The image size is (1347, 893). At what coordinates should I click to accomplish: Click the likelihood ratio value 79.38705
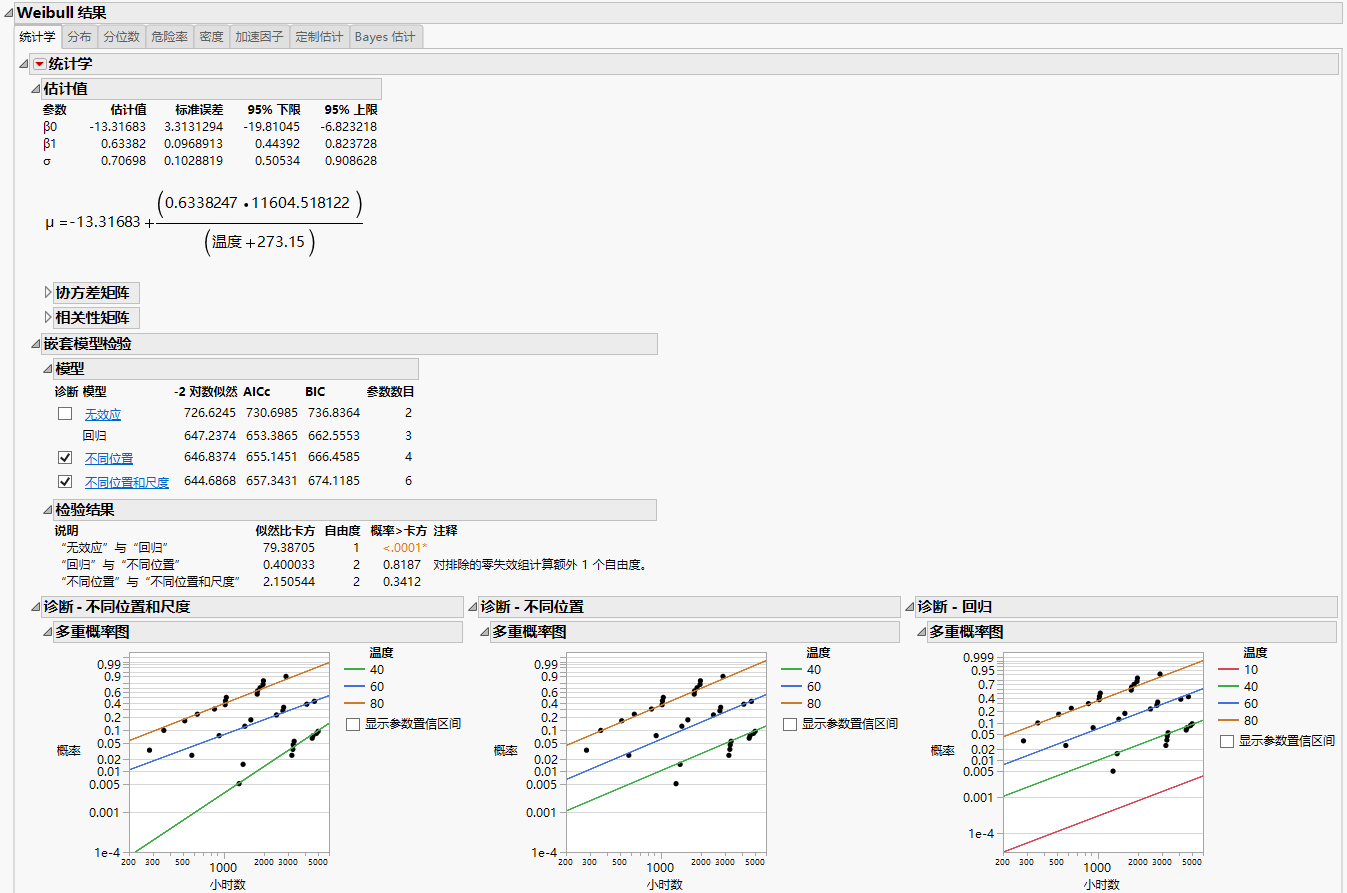291,548
